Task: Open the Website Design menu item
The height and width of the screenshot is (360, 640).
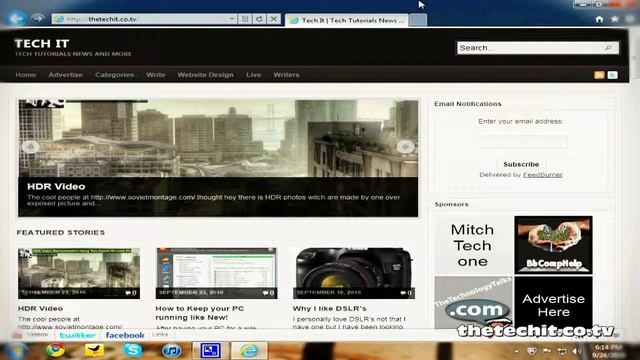Action: pos(206,75)
